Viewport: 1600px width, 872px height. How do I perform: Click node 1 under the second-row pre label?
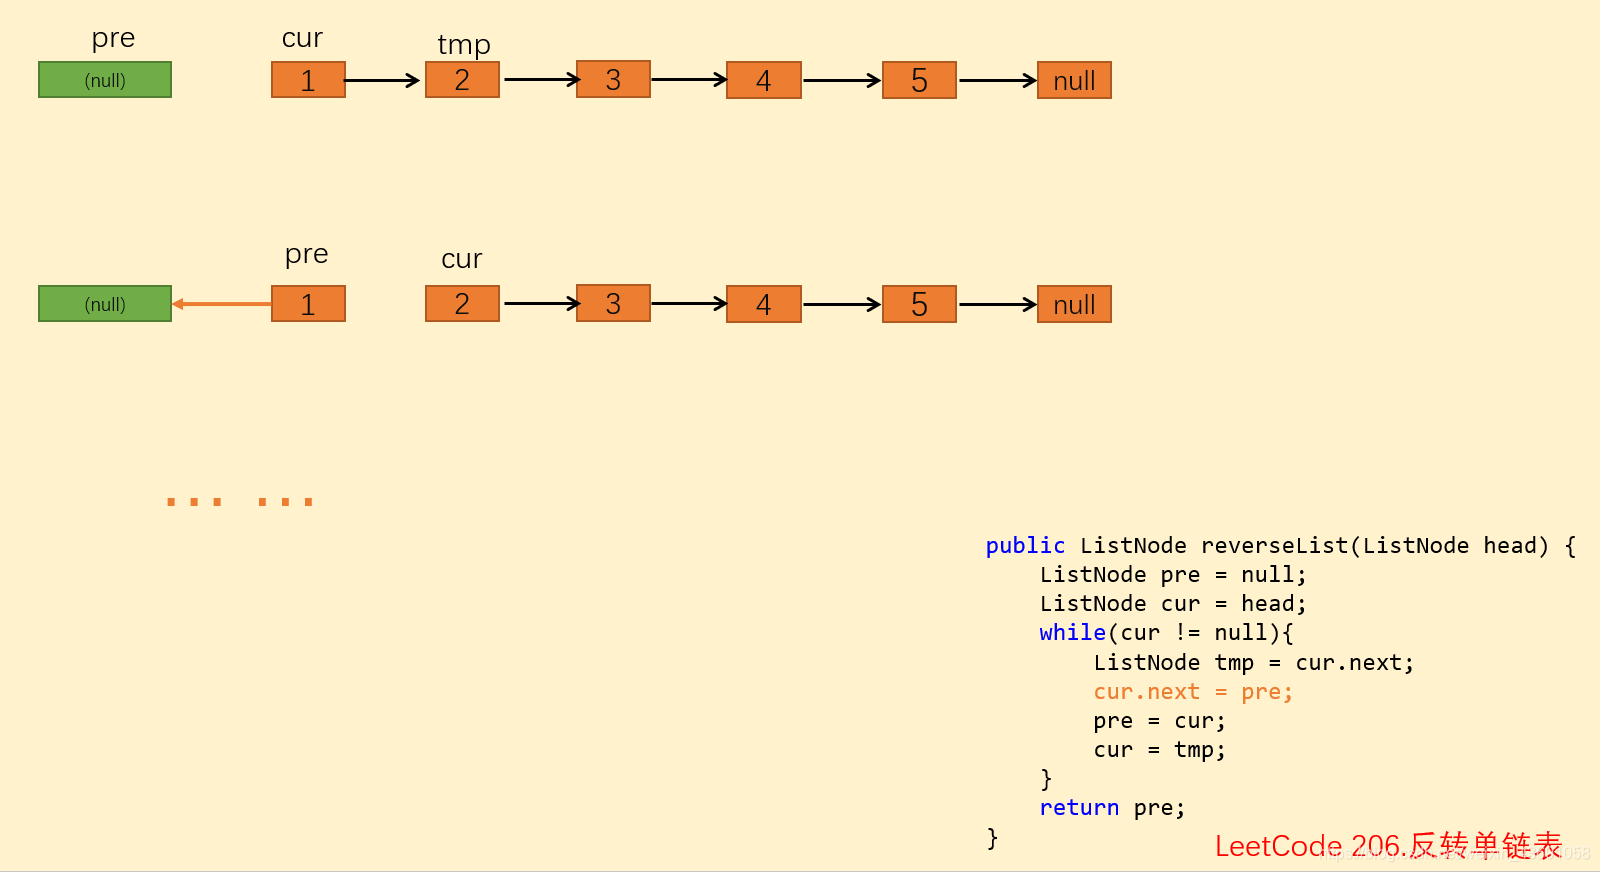(x=308, y=304)
